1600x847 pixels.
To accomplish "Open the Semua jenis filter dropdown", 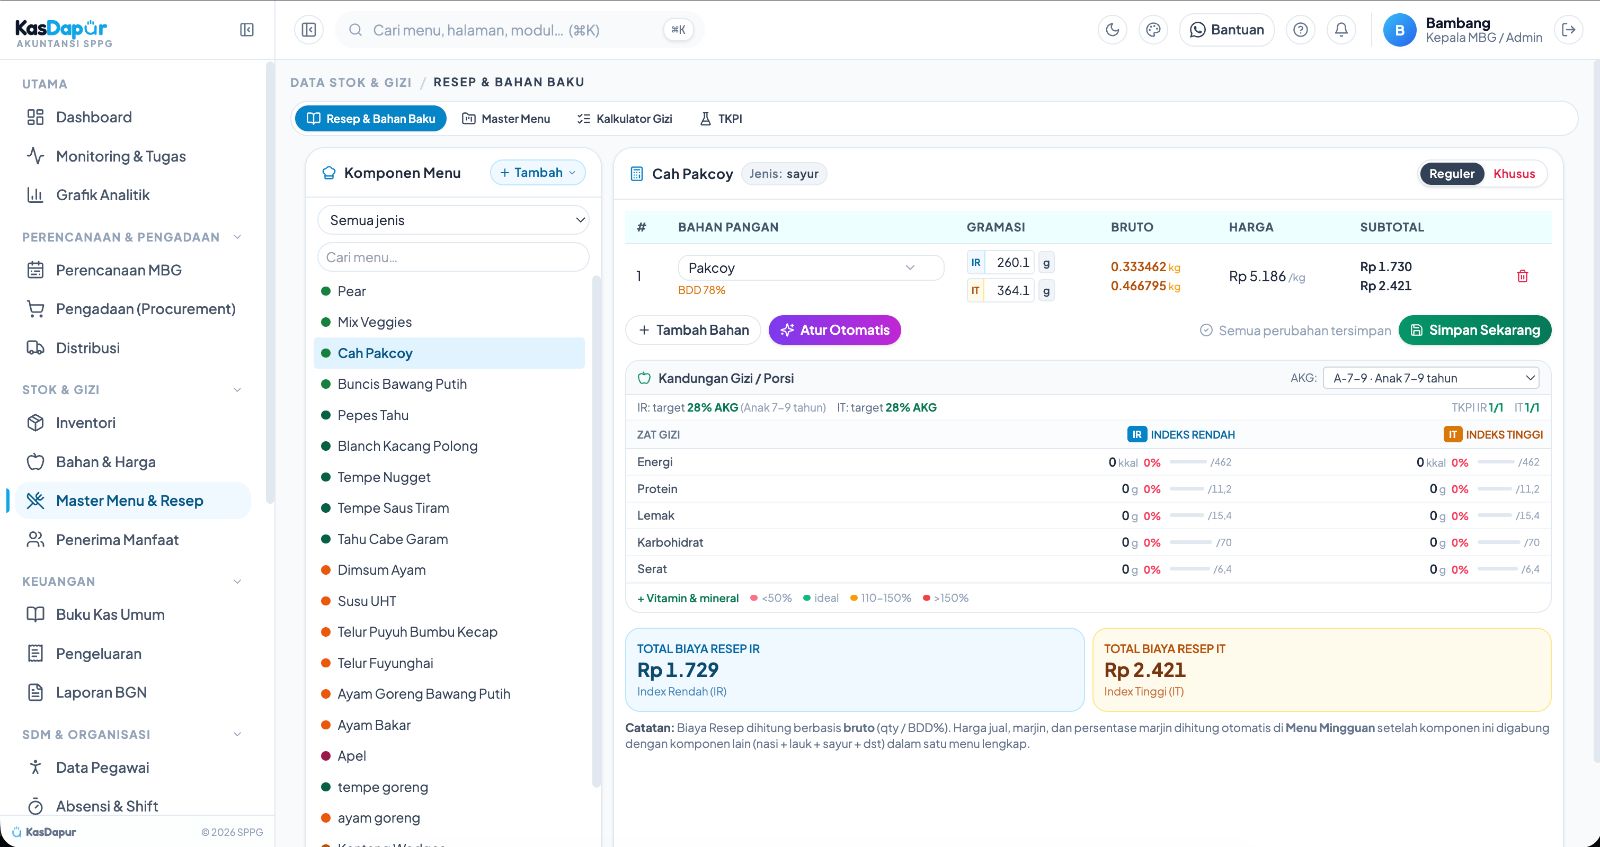I will 453,220.
